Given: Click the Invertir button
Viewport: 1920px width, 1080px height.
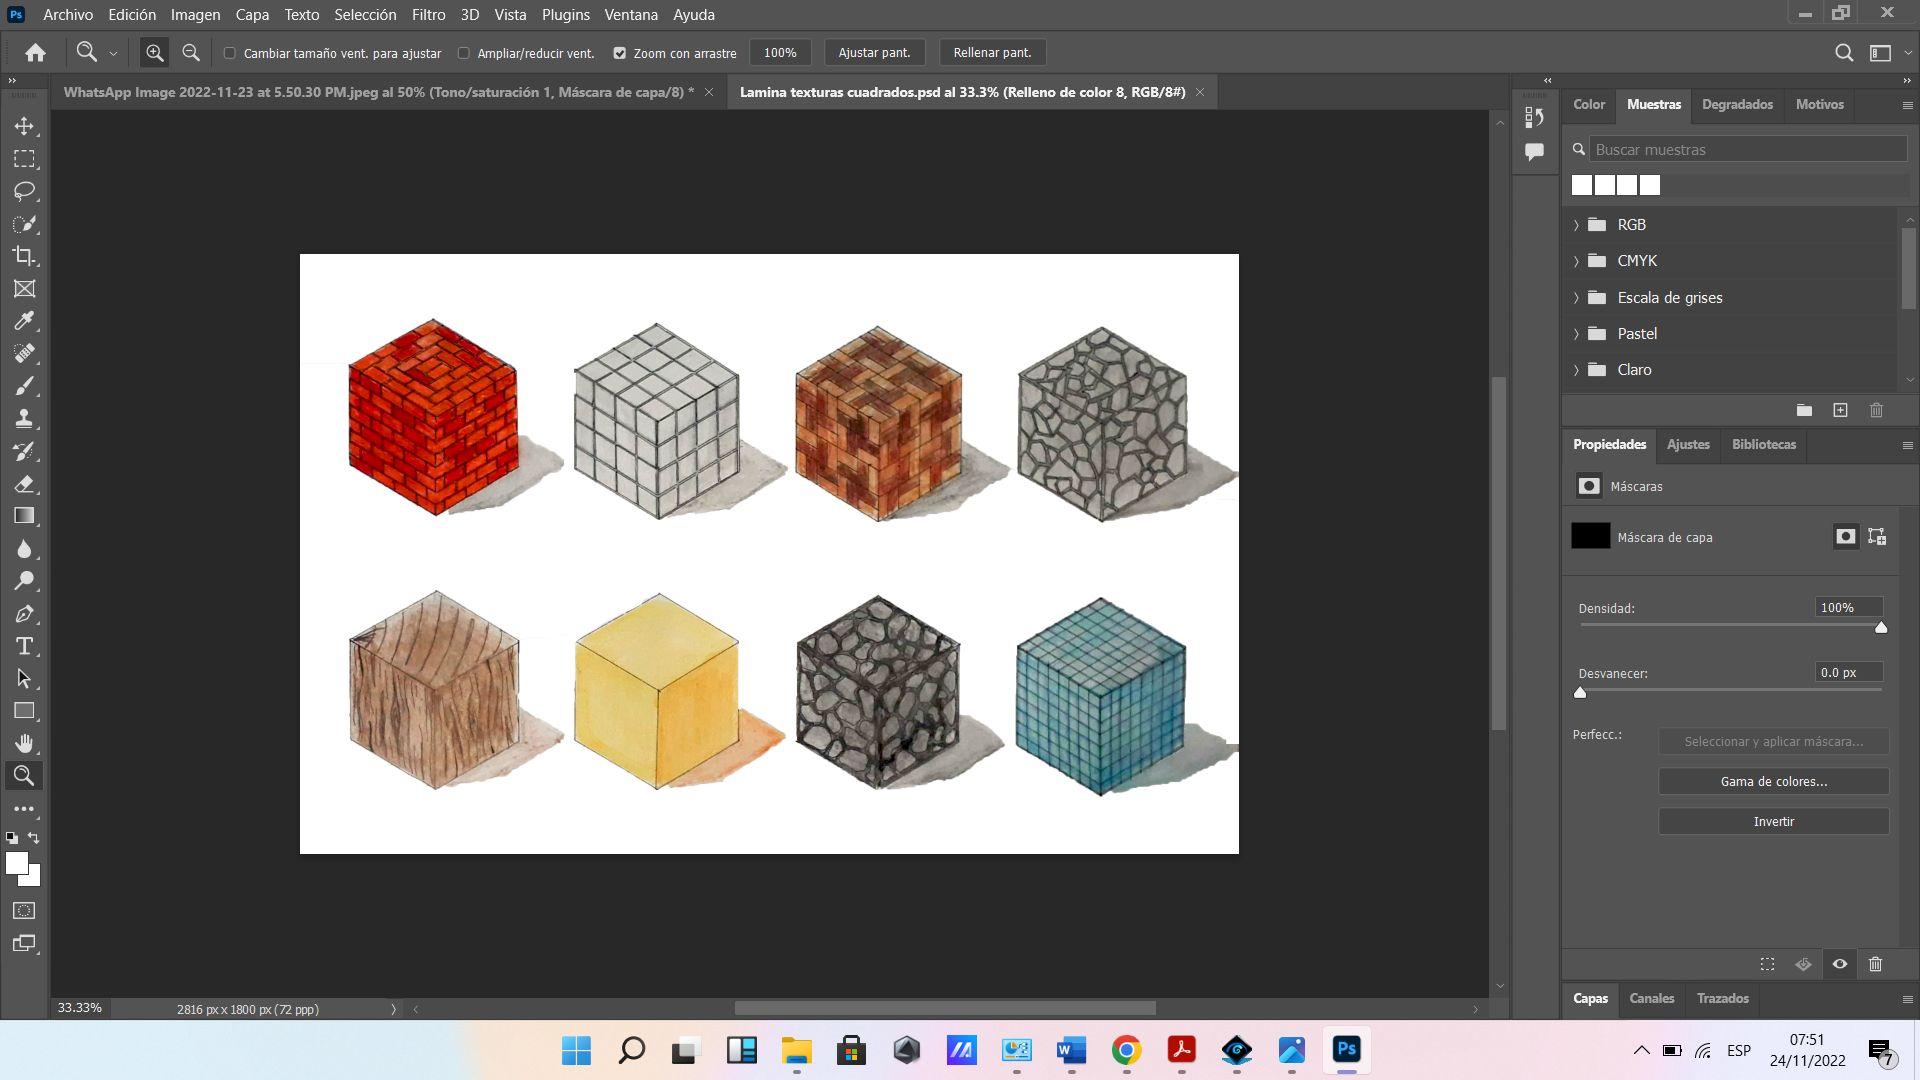Looking at the screenshot, I should point(1773,821).
